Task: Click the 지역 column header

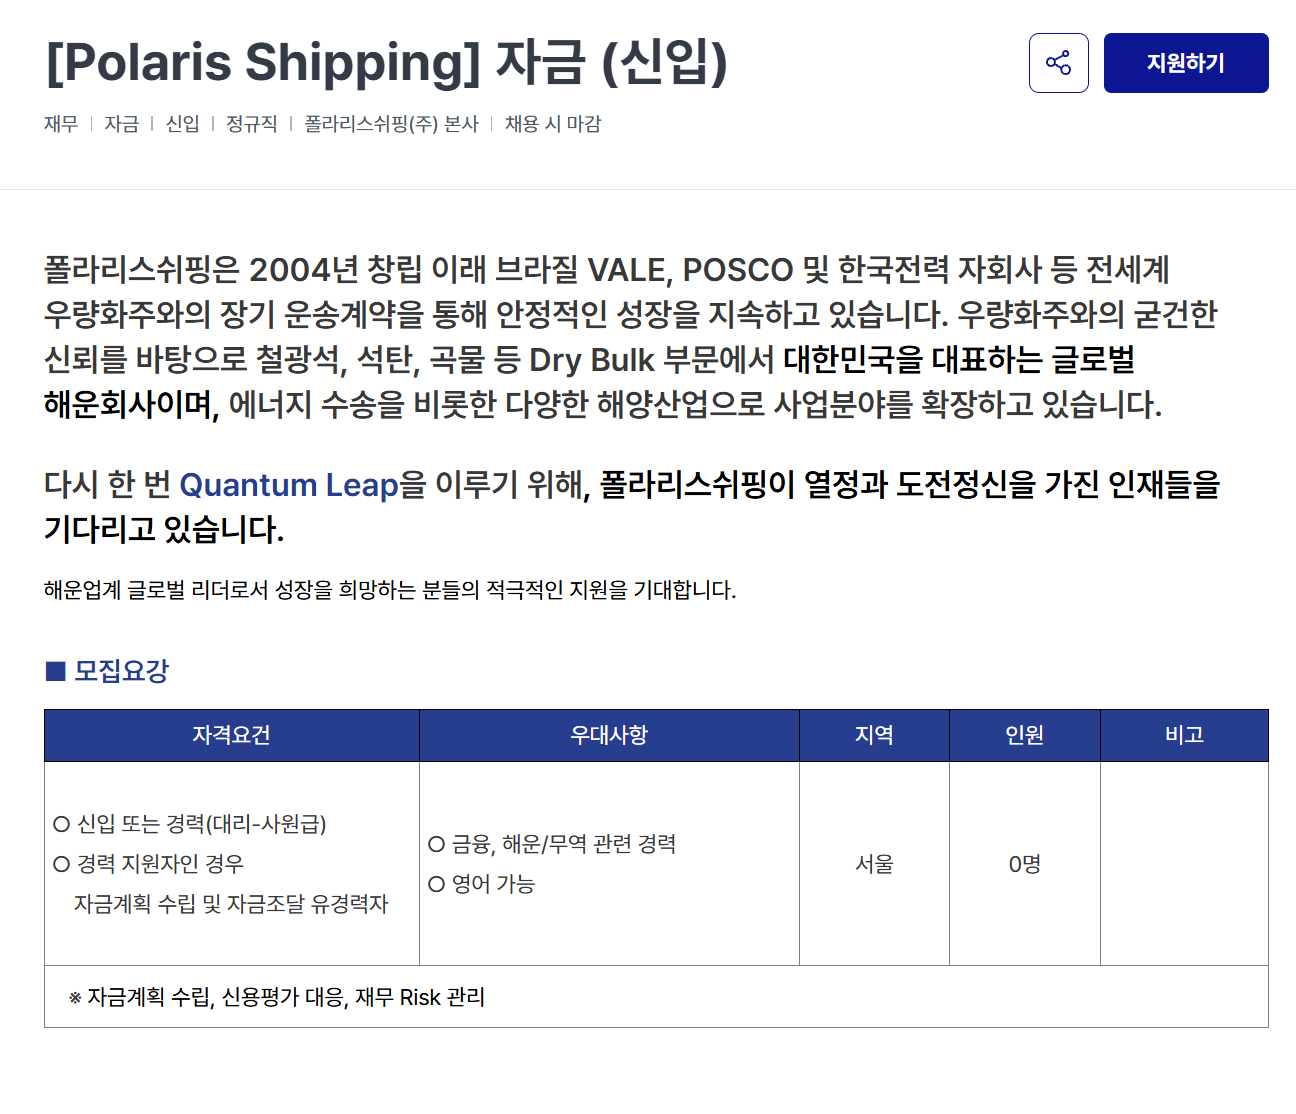Action: [874, 735]
